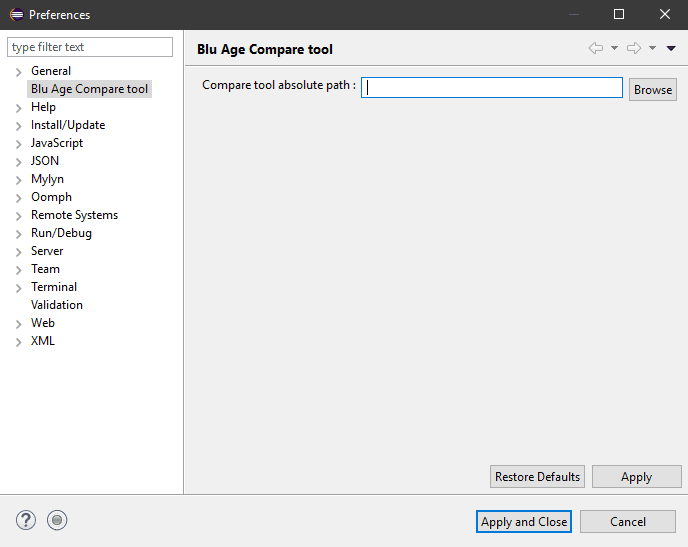The height and width of the screenshot is (547, 688).
Task: Open the view menu black triangle
Action: click(671, 48)
